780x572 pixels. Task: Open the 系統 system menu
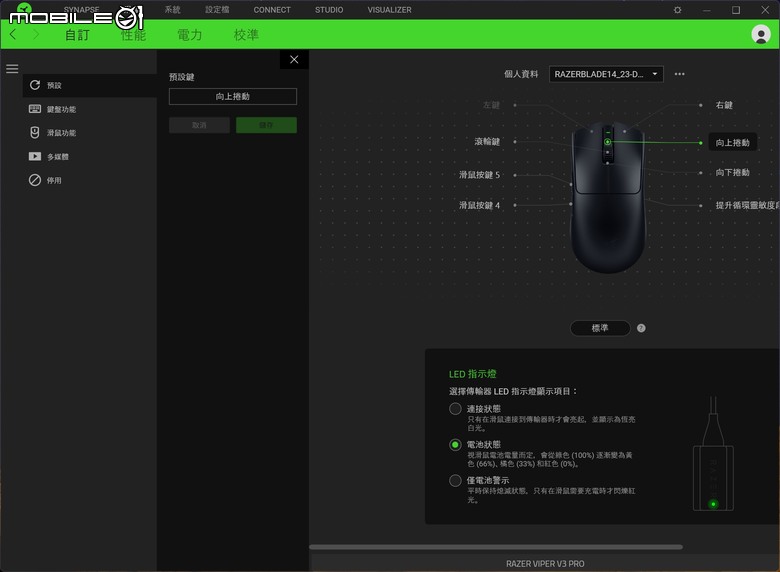point(173,10)
